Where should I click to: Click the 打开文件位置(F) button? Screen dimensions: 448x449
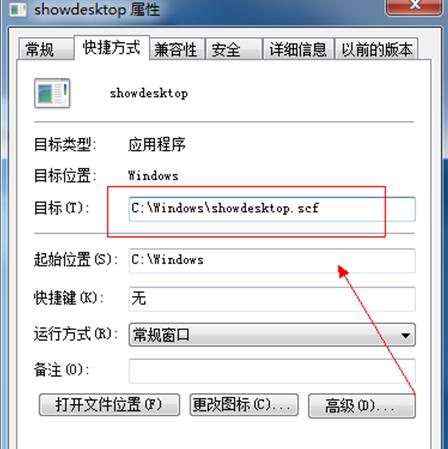pos(109,405)
